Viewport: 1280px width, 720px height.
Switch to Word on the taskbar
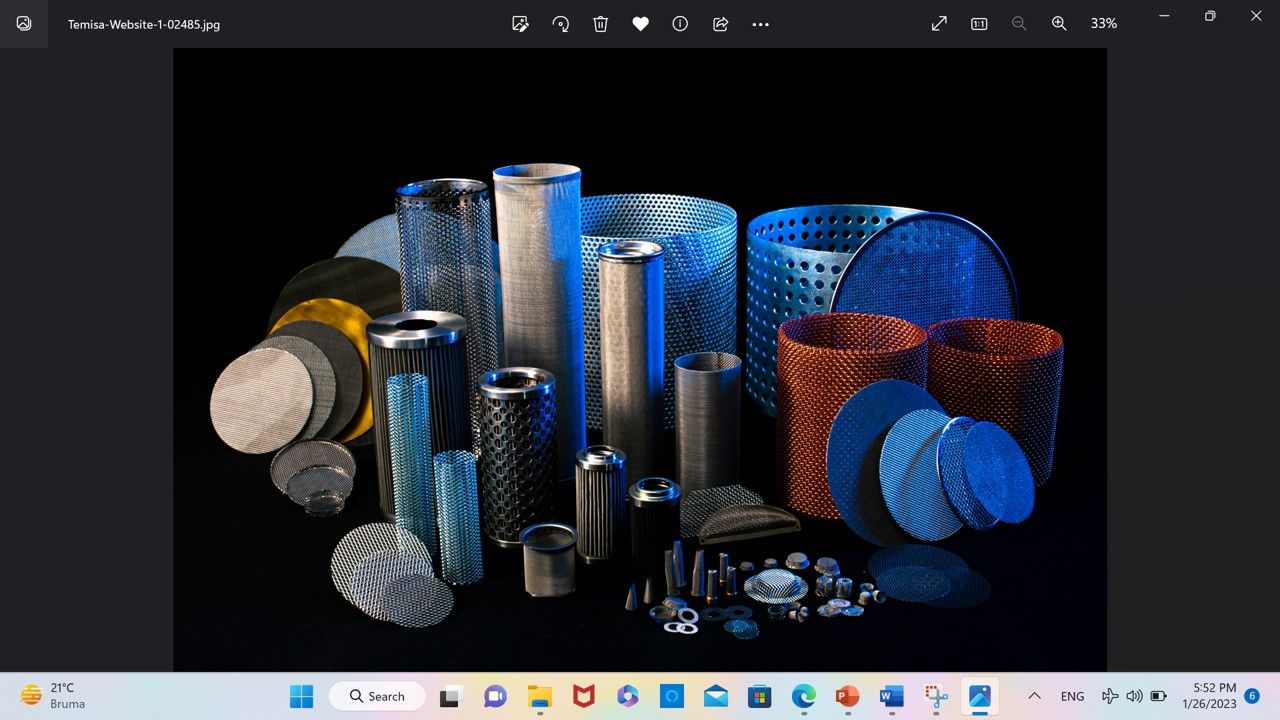click(892, 696)
